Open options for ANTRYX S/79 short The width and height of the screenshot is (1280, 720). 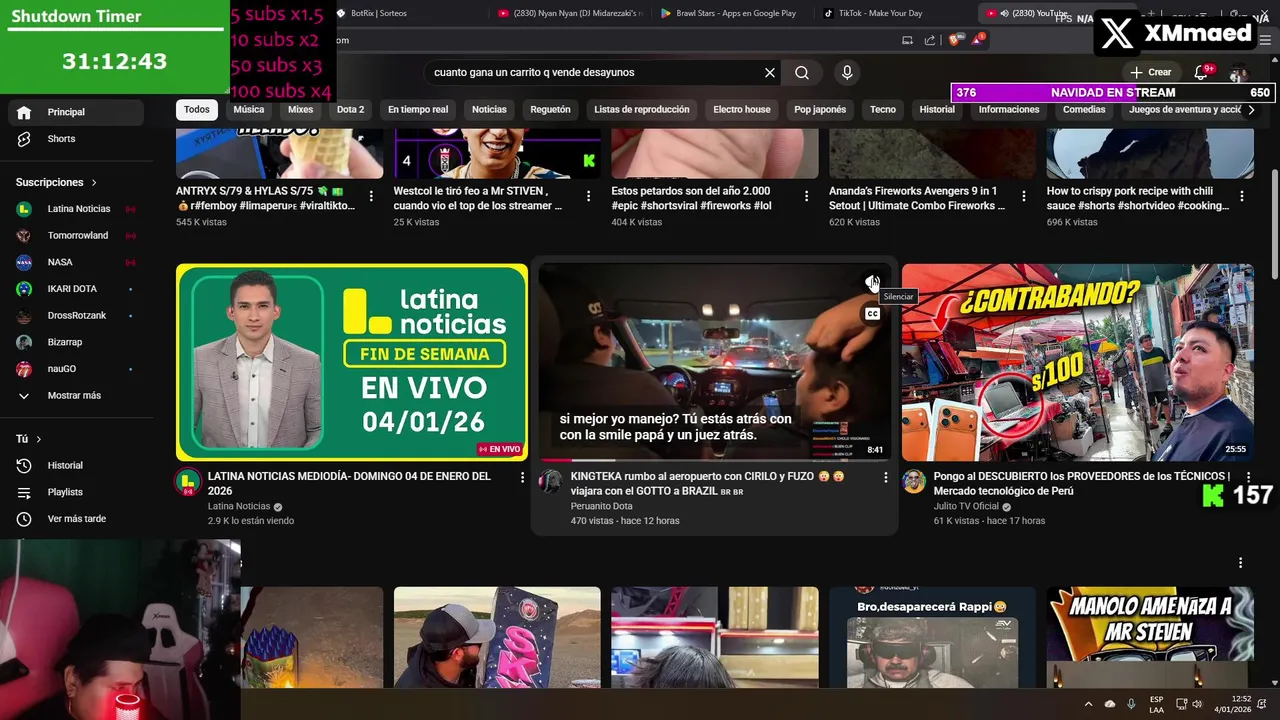tap(371, 197)
